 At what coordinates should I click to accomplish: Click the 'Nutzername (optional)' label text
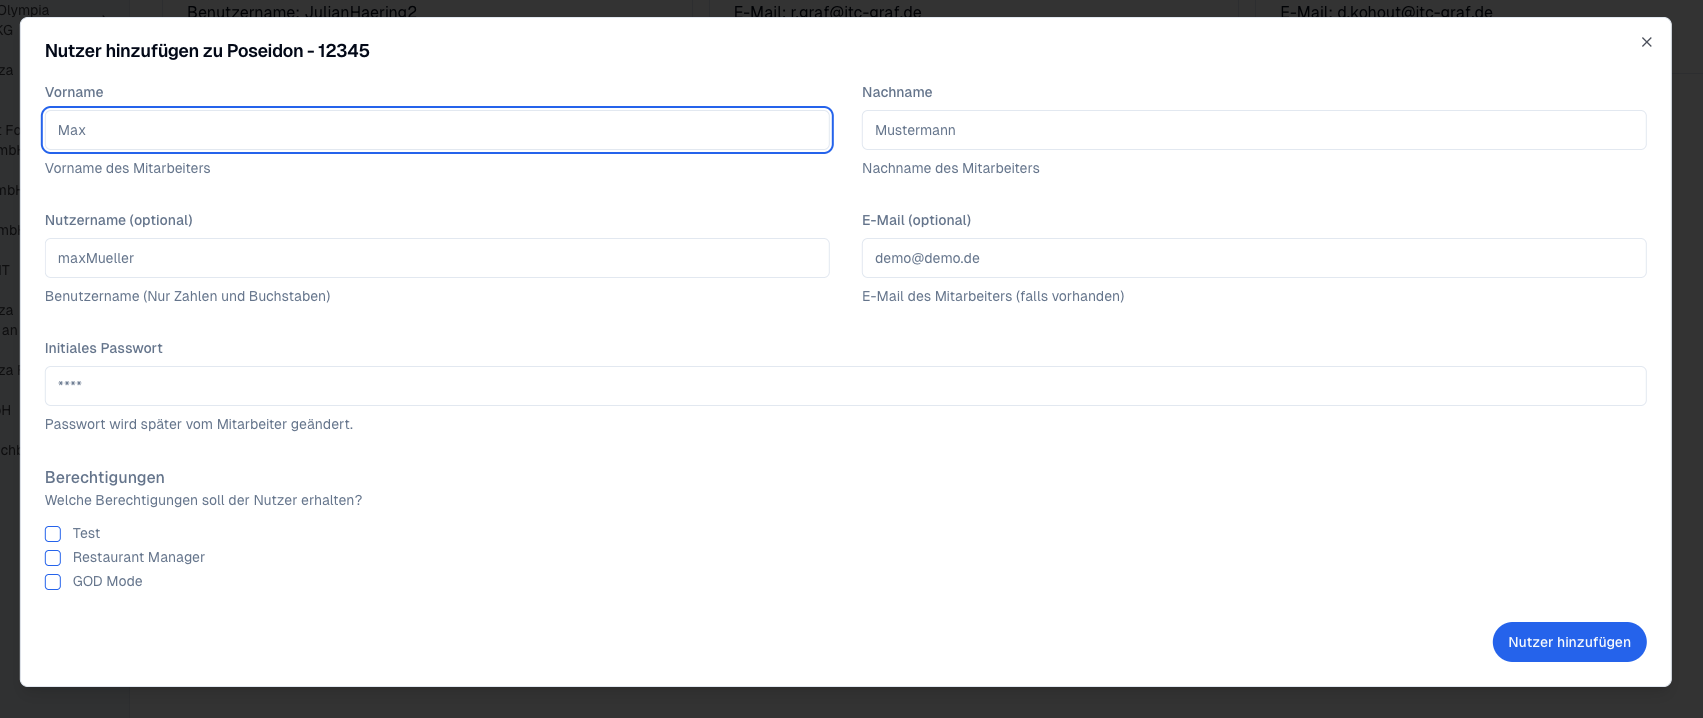coord(118,220)
